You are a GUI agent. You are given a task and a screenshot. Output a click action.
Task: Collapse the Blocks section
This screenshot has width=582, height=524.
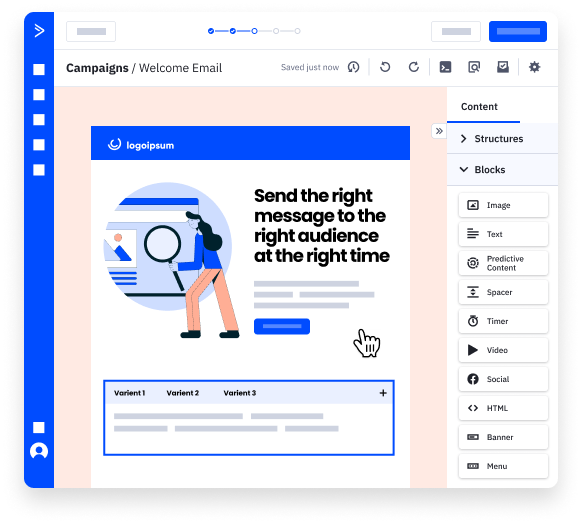[502, 170]
